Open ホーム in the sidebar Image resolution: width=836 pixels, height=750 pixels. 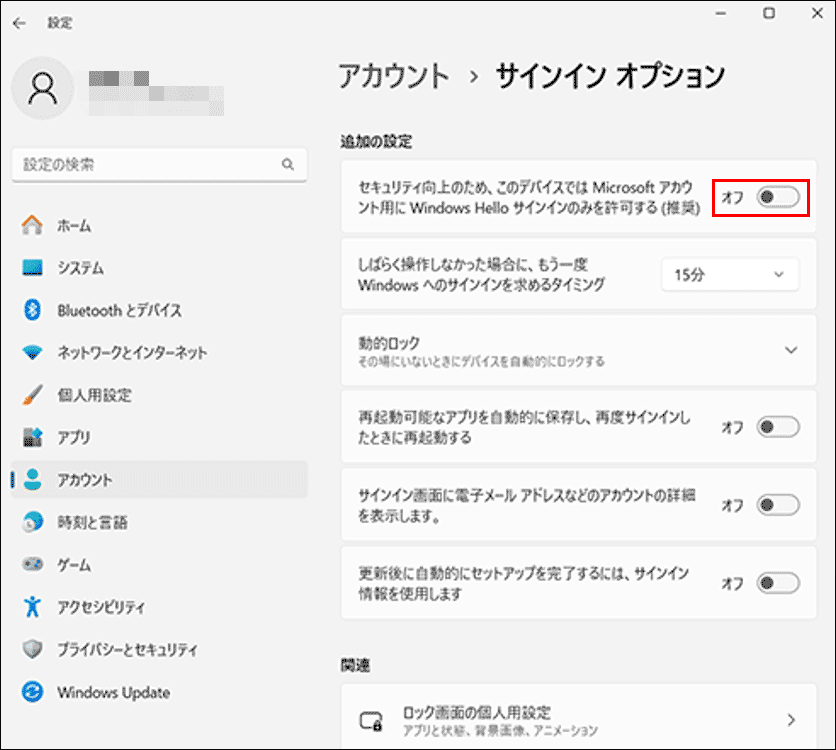click(159, 225)
